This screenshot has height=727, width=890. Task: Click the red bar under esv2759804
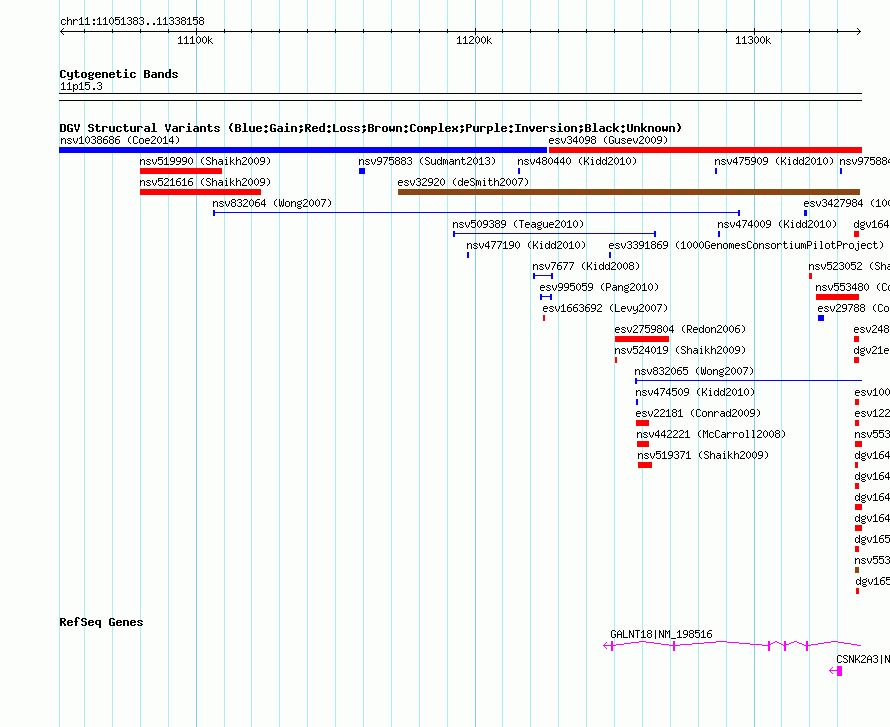pos(642,339)
